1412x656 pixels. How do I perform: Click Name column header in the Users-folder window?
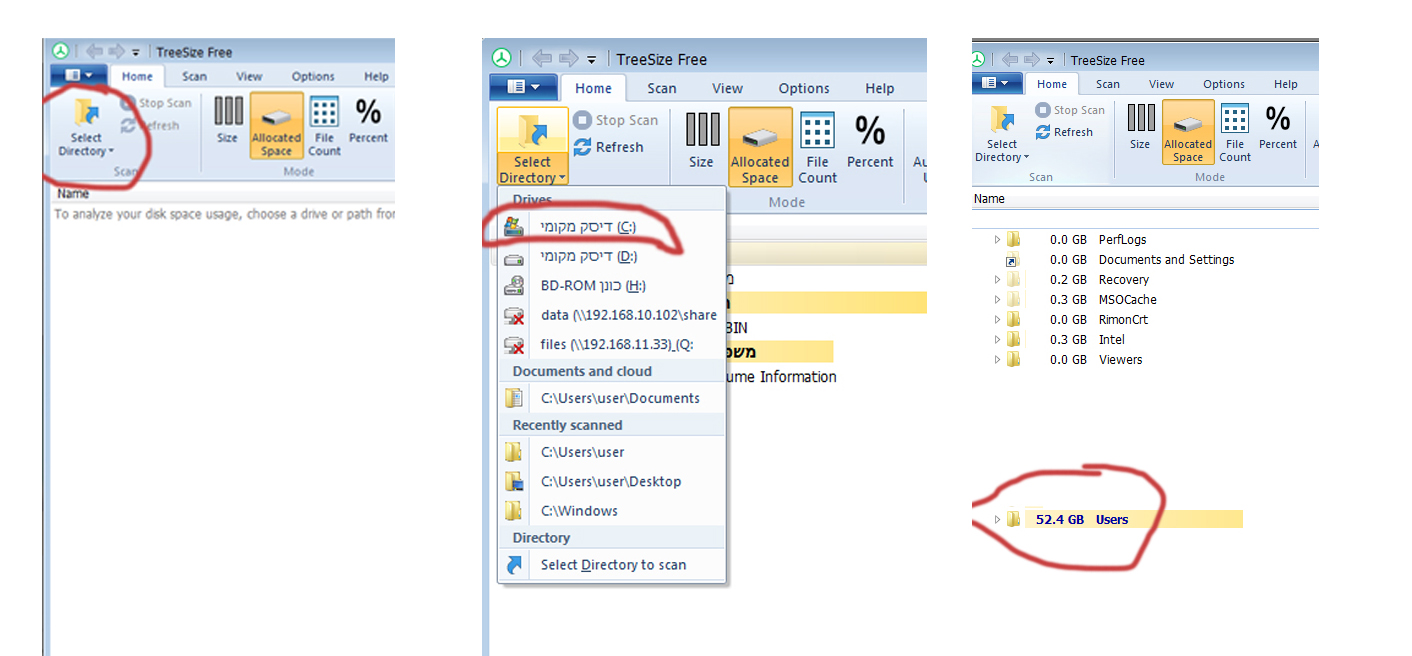pos(989,199)
